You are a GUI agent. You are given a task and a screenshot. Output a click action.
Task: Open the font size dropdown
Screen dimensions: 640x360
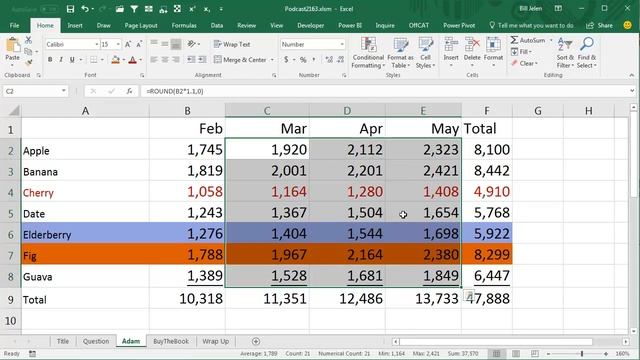click(x=118, y=44)
